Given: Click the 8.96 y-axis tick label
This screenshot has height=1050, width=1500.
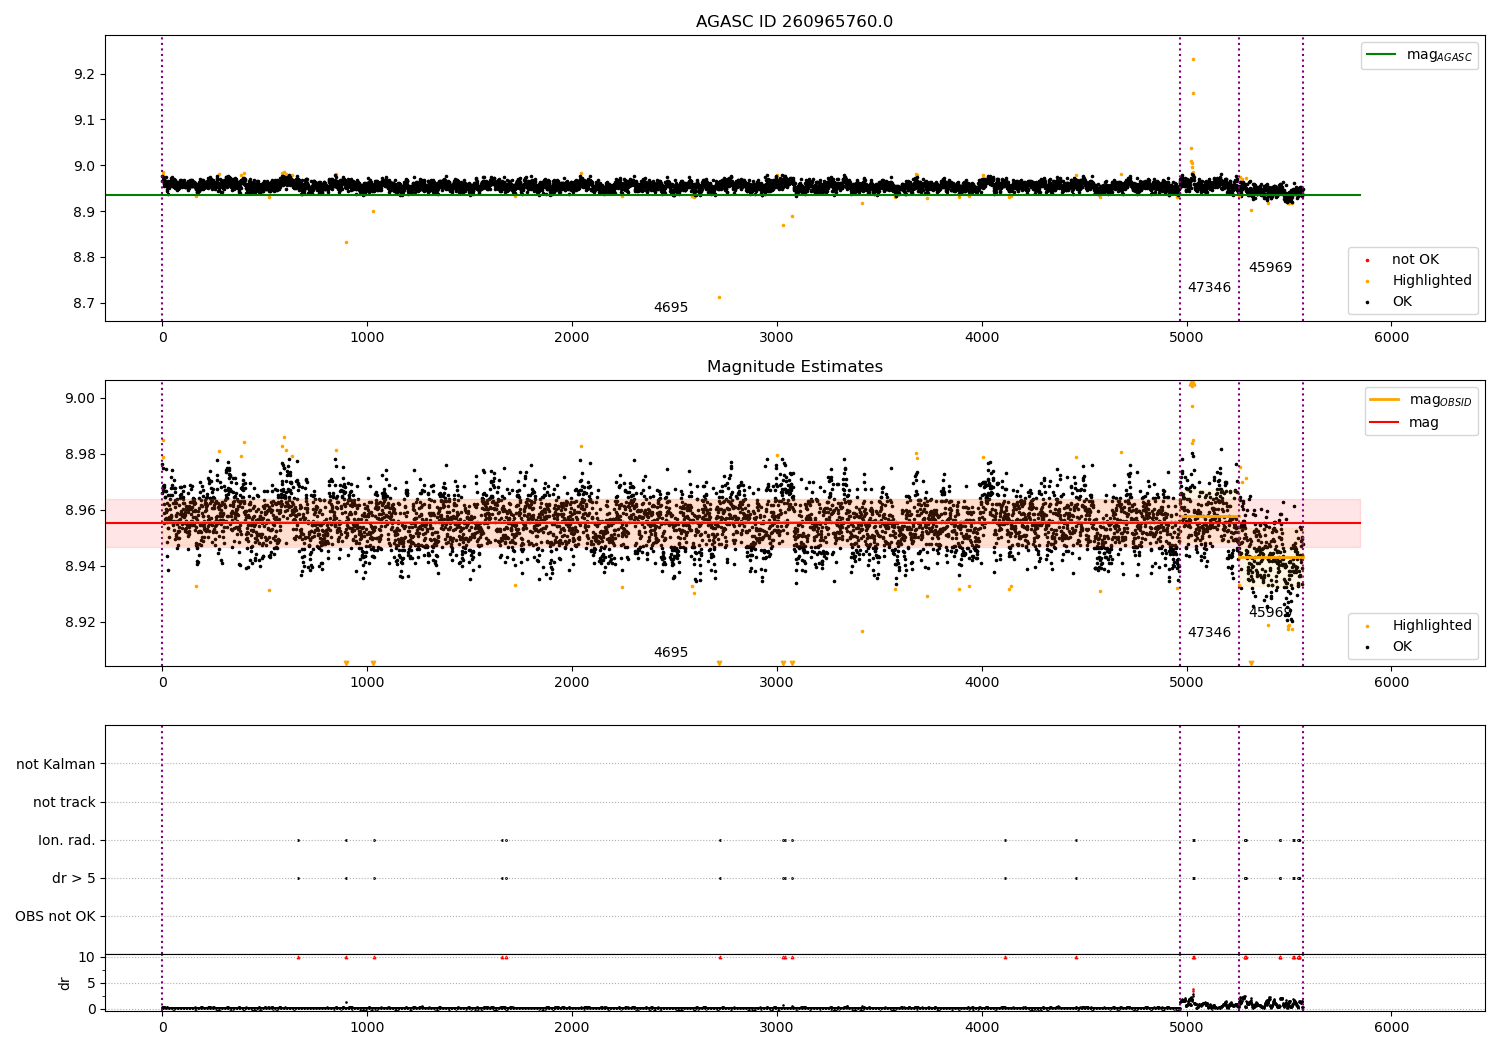Looking at the screenshot, I should (x=79, y=510).
